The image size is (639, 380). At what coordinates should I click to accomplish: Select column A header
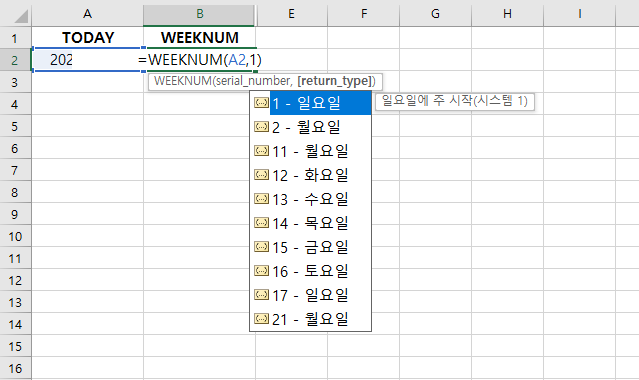[x=87, y=14]
